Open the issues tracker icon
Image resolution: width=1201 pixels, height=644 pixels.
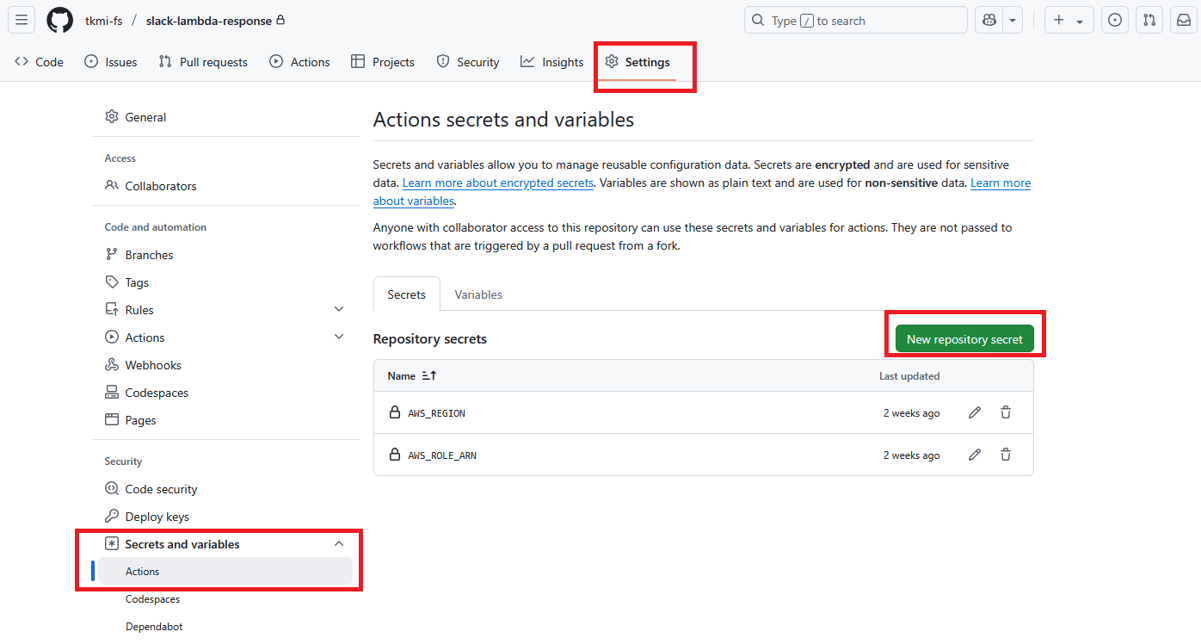pos(1114,19)
